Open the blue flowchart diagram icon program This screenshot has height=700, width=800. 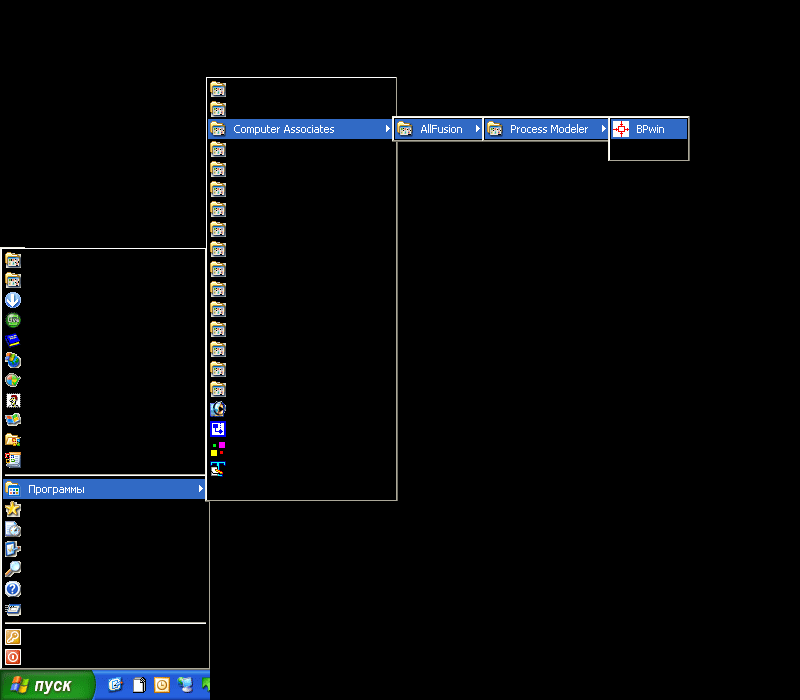tap(218, 429)
